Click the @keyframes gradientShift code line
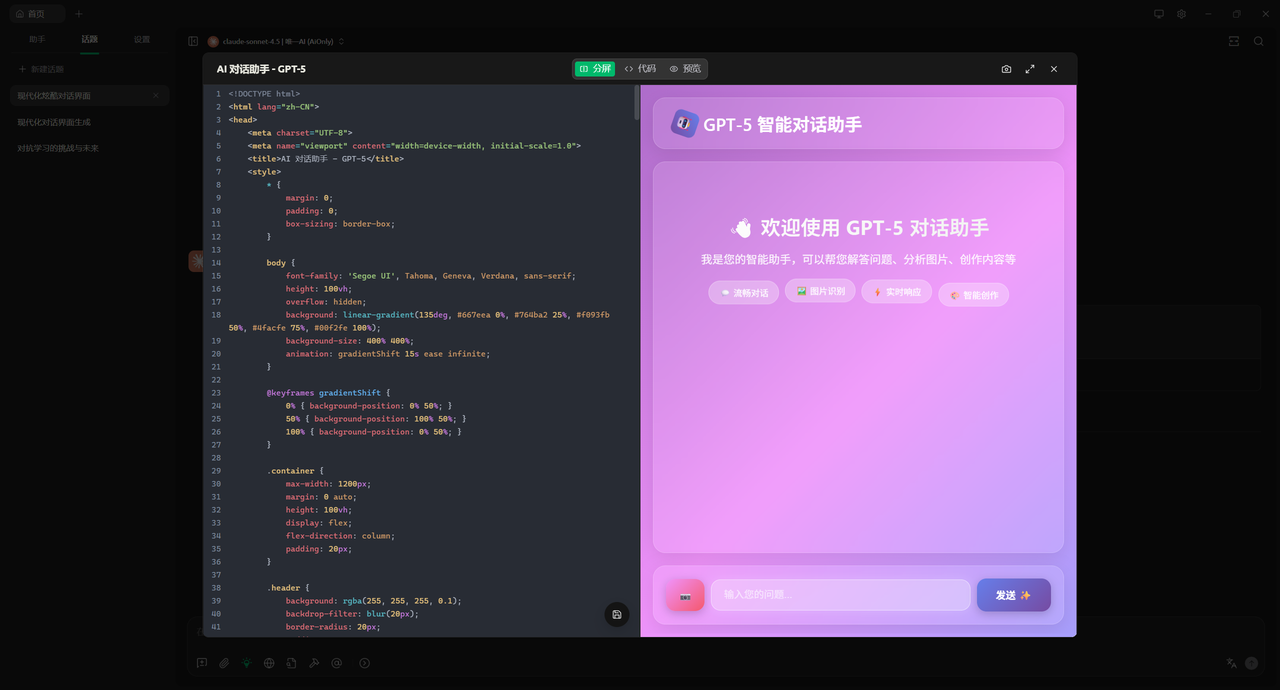The image size is (1280, 690). coord(329,393)
